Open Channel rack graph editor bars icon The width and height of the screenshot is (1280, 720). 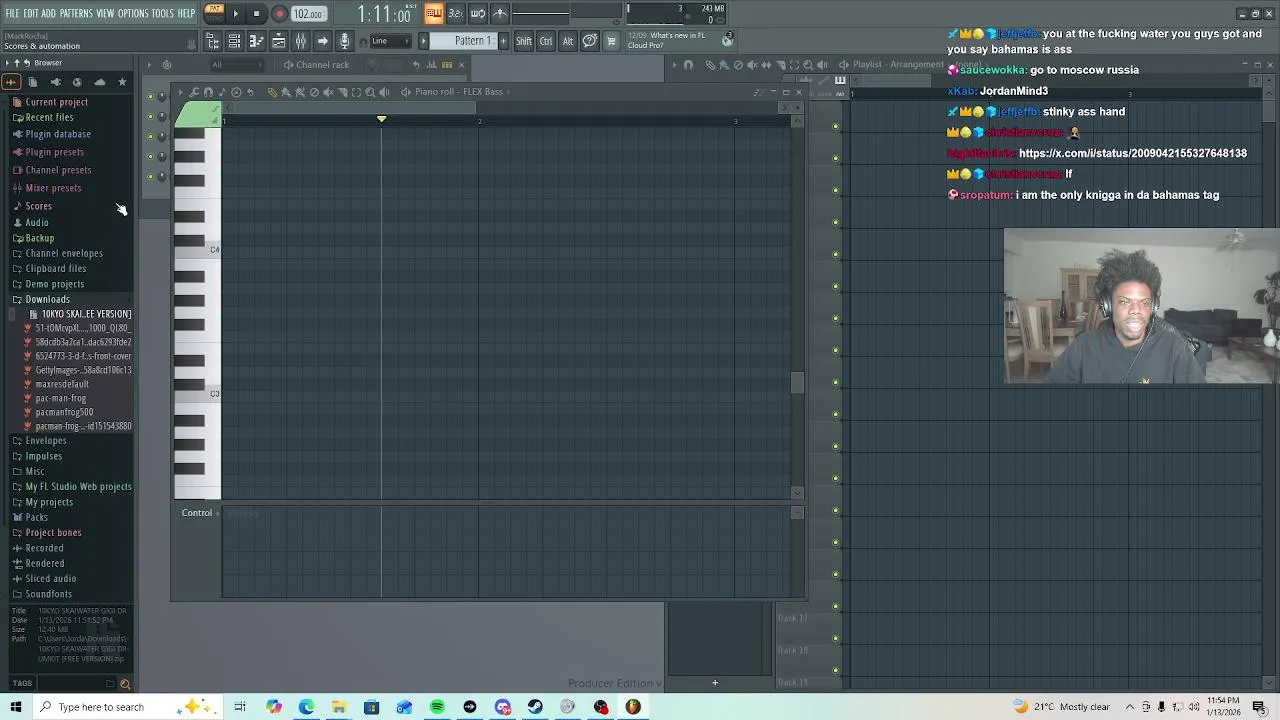click(432, 65)
